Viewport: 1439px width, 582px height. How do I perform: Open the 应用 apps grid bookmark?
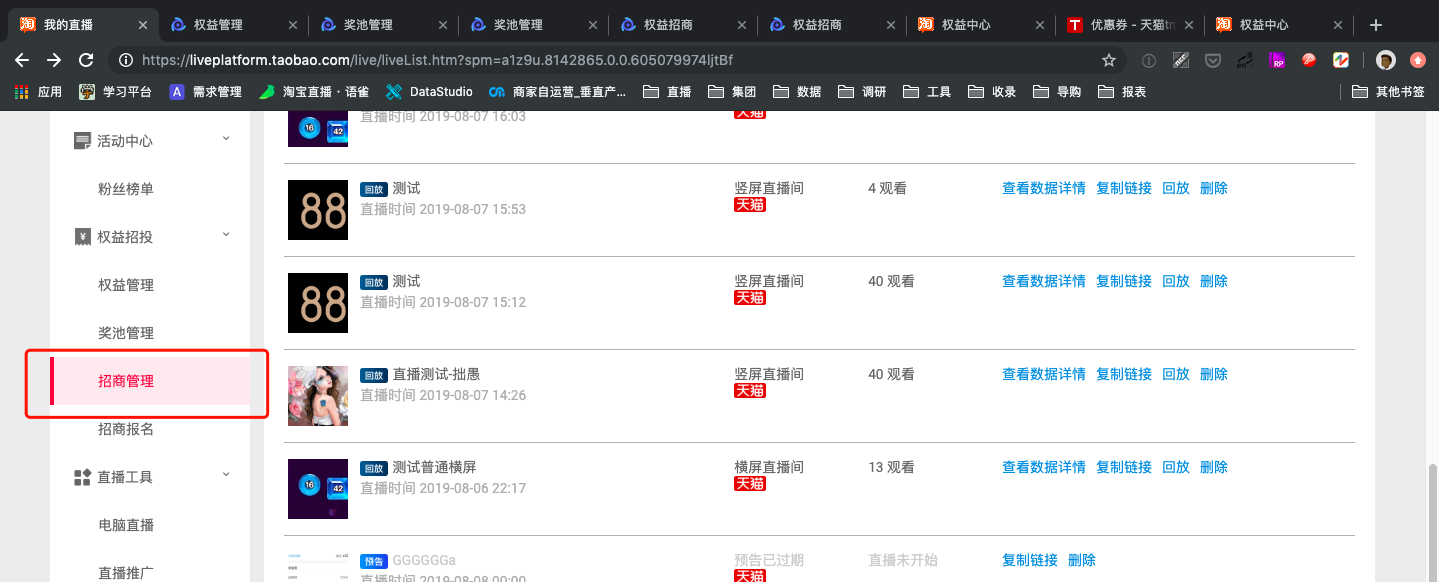(39, 91)
